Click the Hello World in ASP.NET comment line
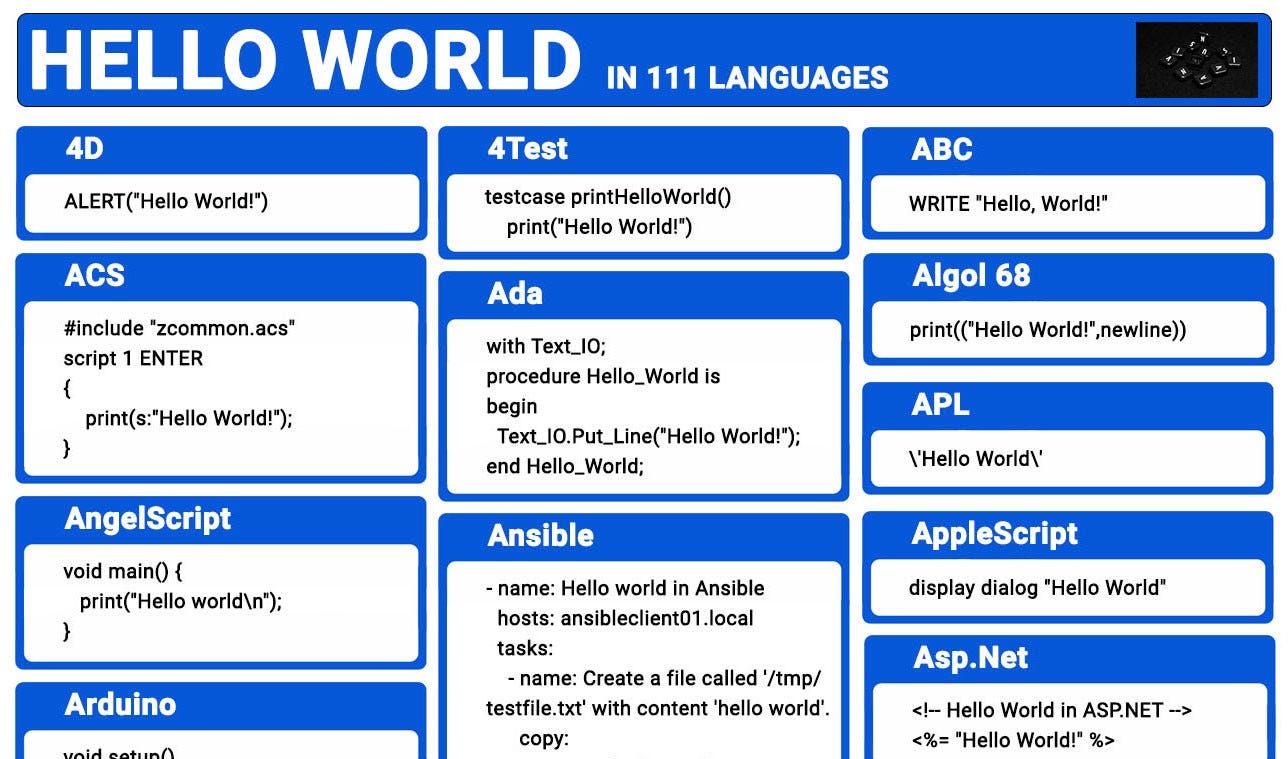The height and width of the screenshot is (759, 1288). pyautogui.click(x=1052, y=710)
